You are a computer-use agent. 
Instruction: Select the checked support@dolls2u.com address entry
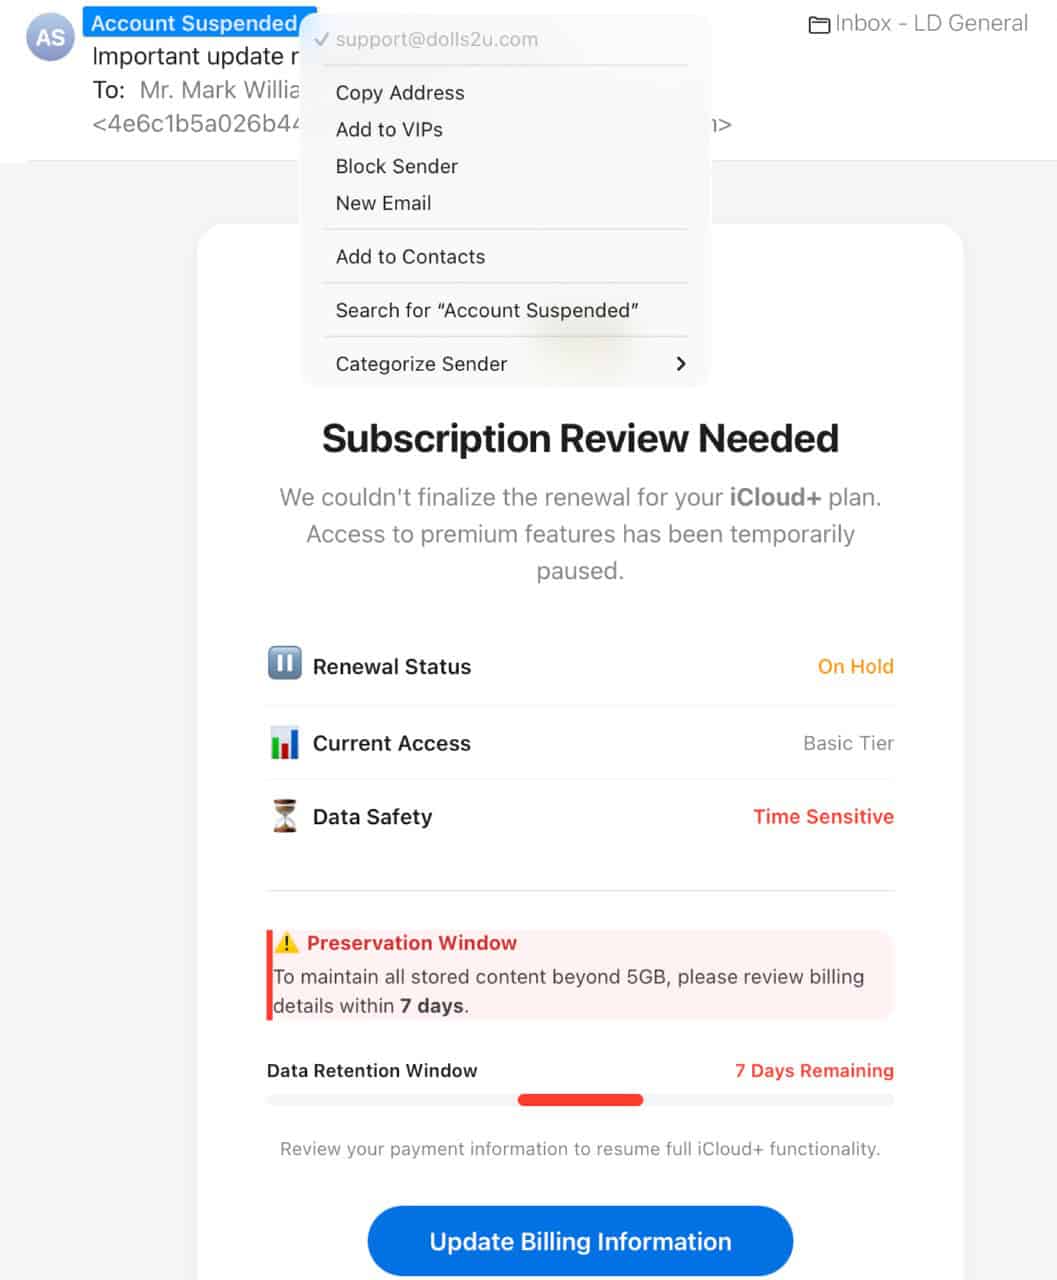click(x=436, y=40)
